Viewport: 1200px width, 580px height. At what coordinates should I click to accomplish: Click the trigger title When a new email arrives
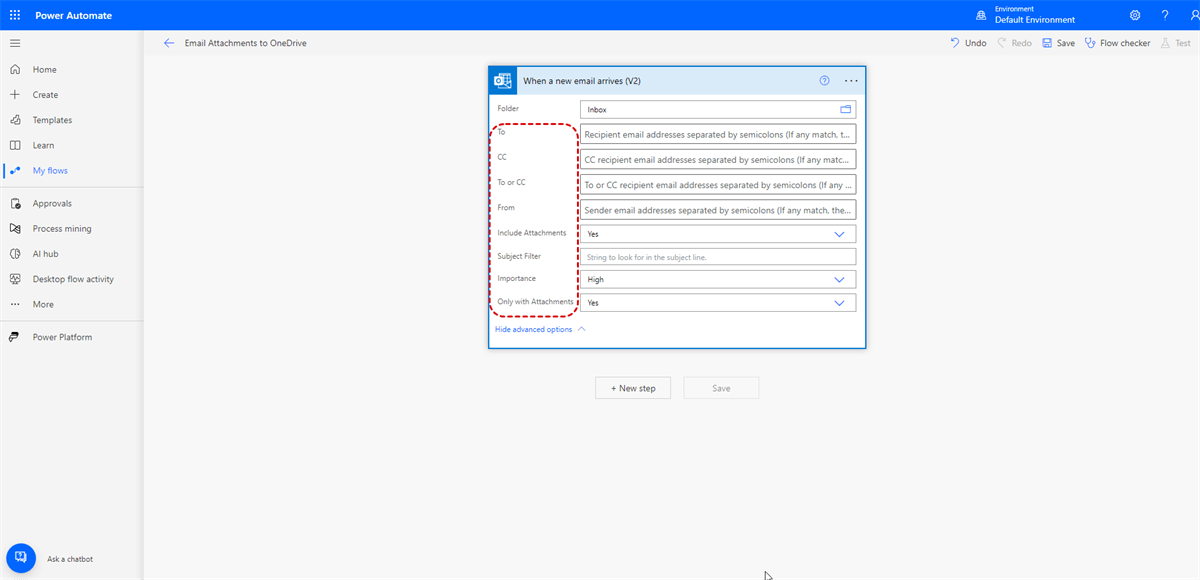coord(583,81)
